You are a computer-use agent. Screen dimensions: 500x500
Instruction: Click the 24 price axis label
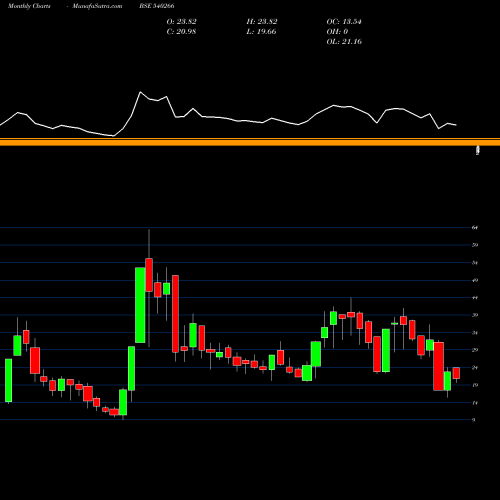[475, 368]
